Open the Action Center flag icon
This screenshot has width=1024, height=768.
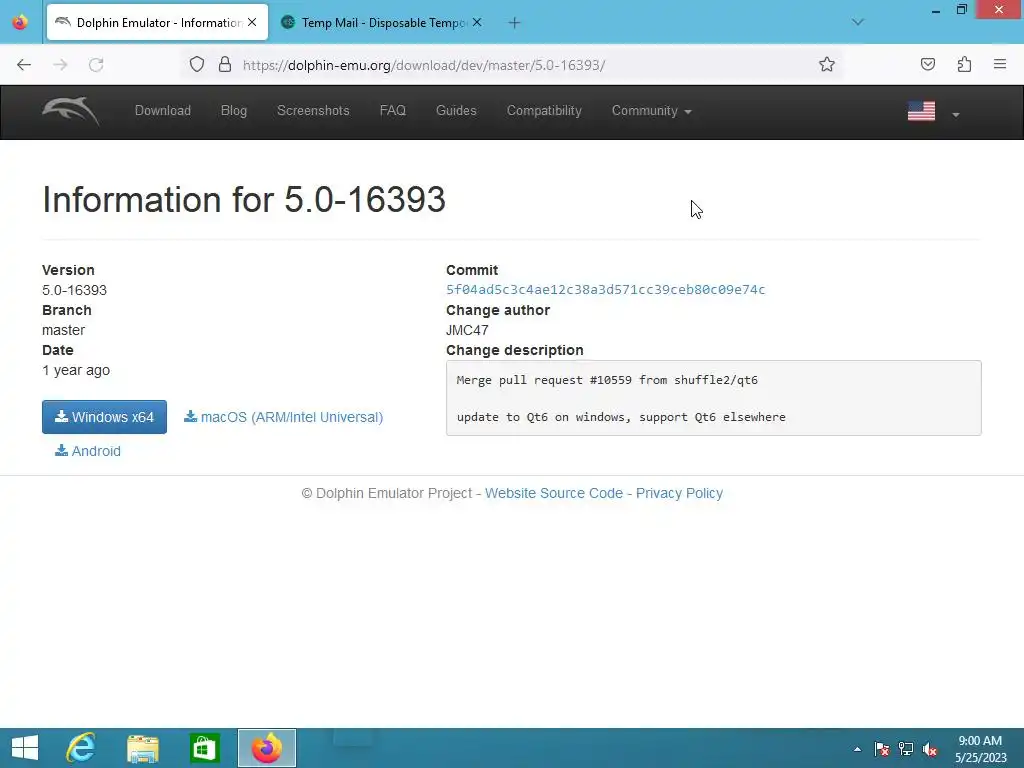[881, 749]
